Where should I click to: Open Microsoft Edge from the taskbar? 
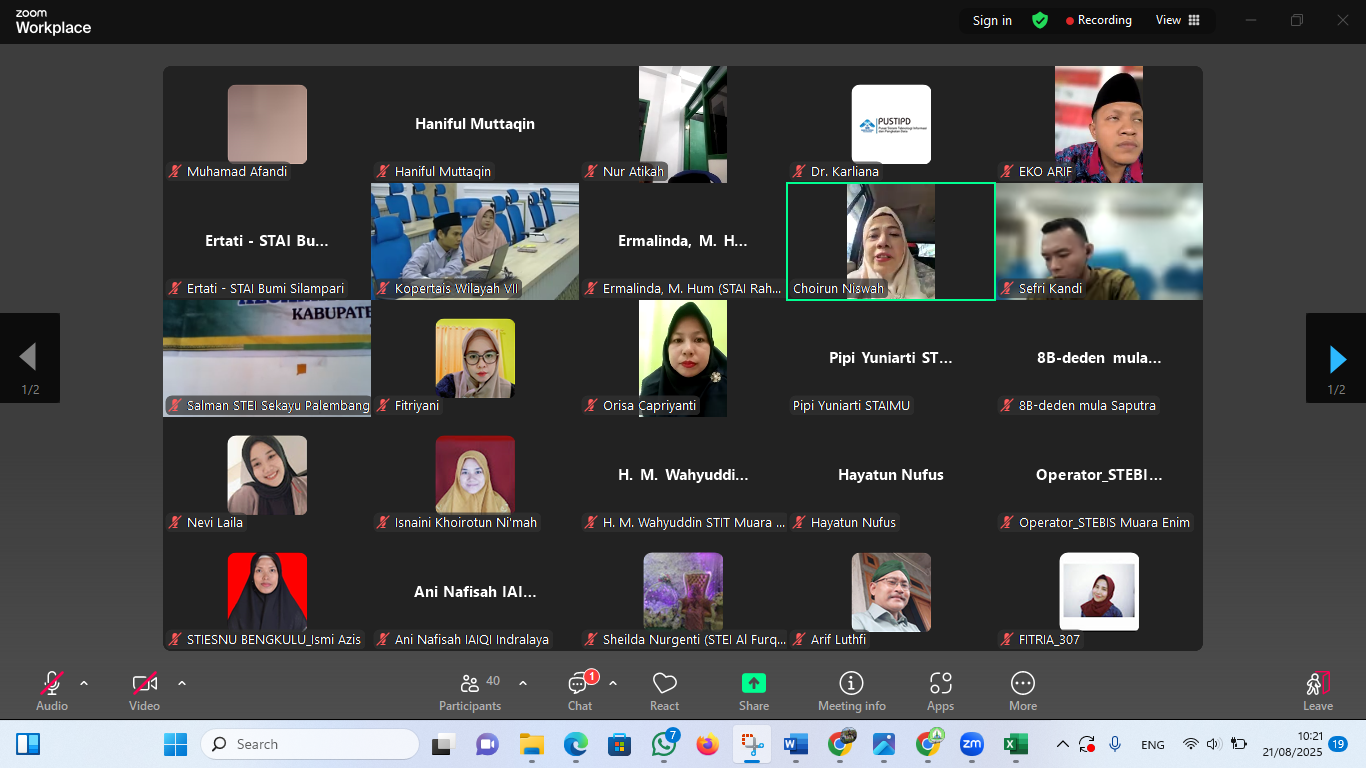575,744
